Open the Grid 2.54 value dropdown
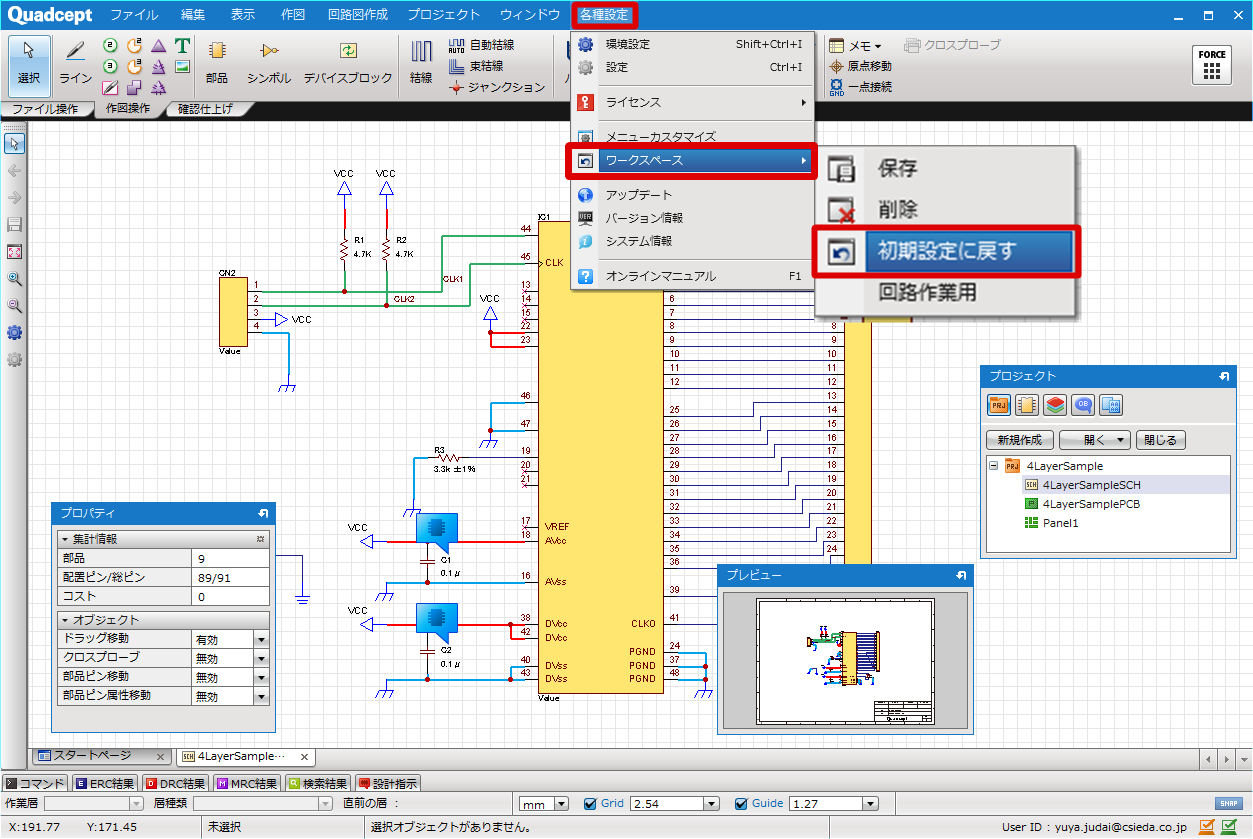This screenshot has width=1253, height=839. (x=712, y=803)
